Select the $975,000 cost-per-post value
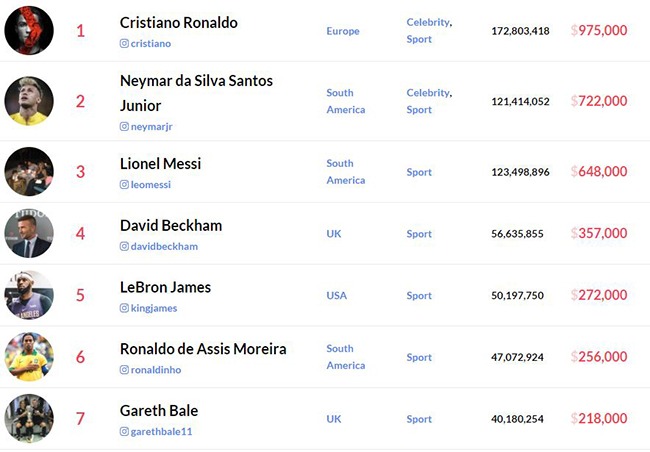 click(599, 30)
